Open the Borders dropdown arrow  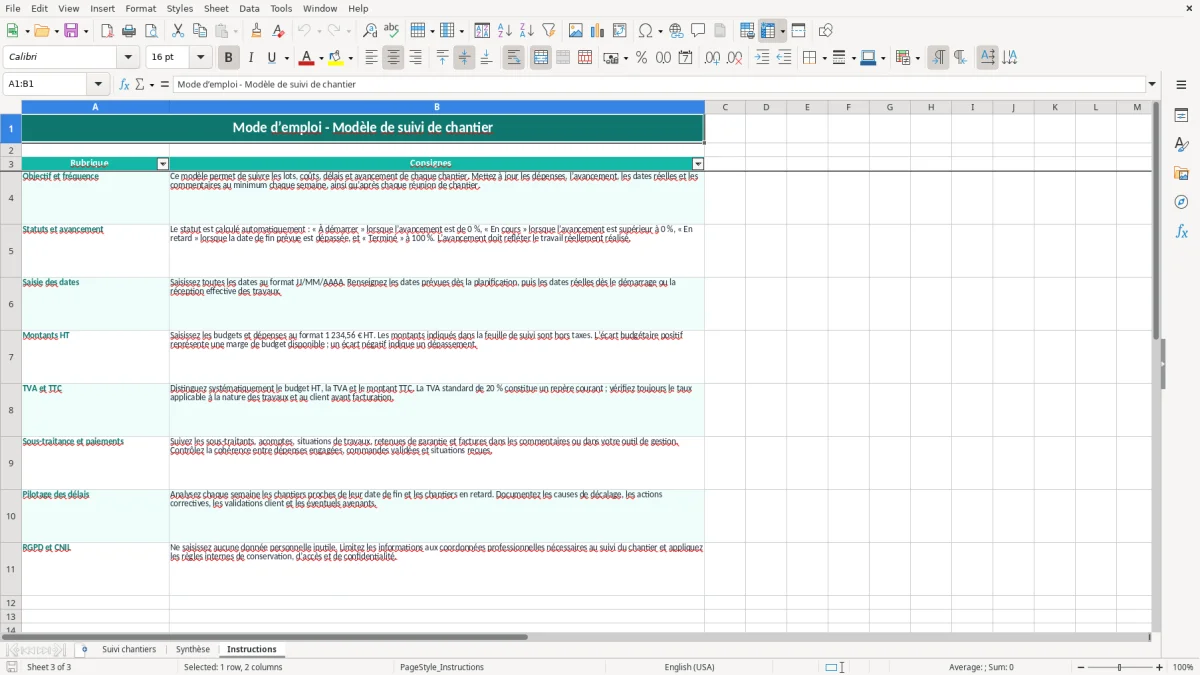click(x=823, y=58)
